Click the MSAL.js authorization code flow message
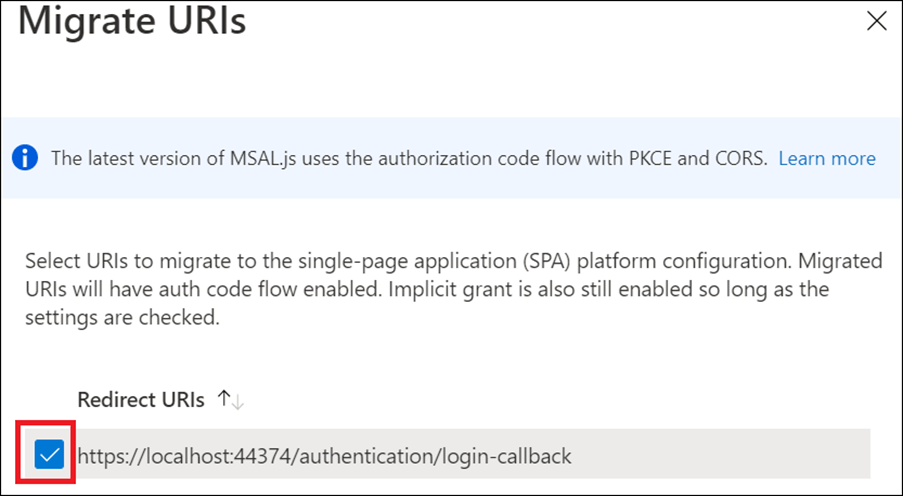The width and height of the screenshot is (903, 496). click(x=409, y=158)
